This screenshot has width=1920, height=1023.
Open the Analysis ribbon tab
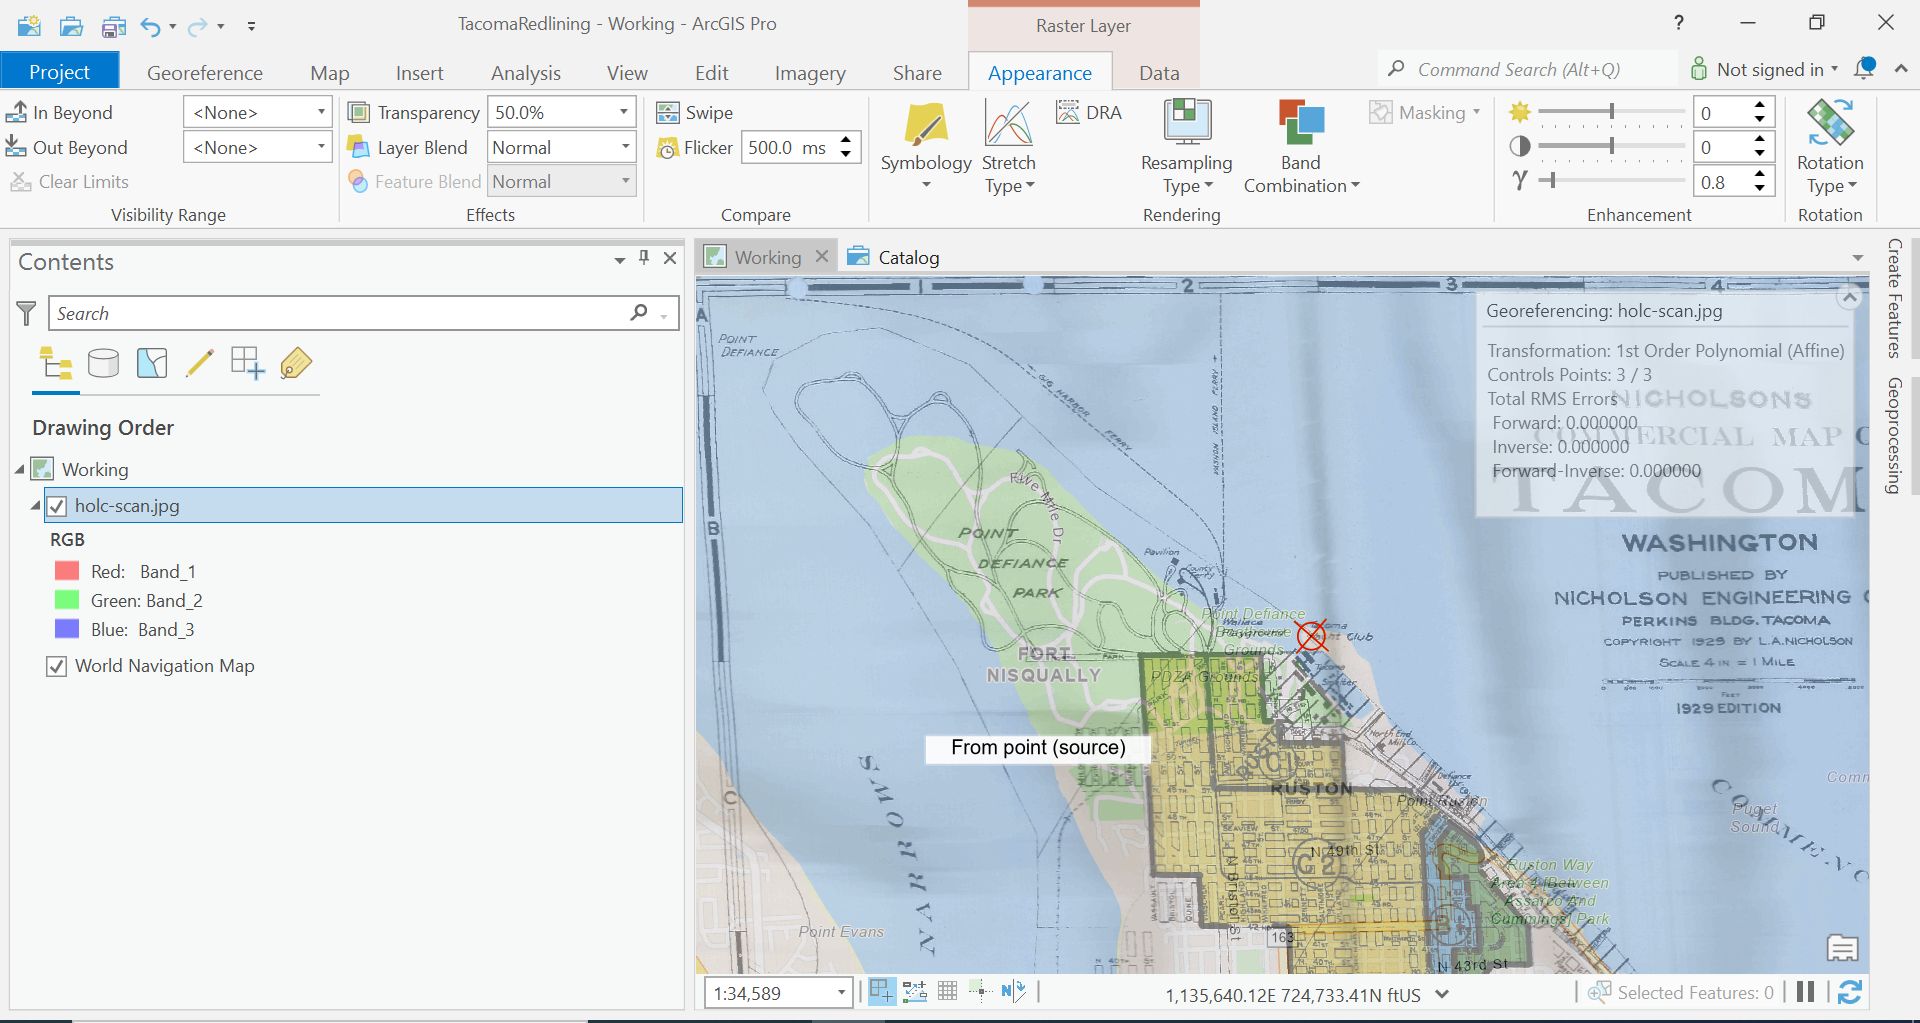point(526,73)
